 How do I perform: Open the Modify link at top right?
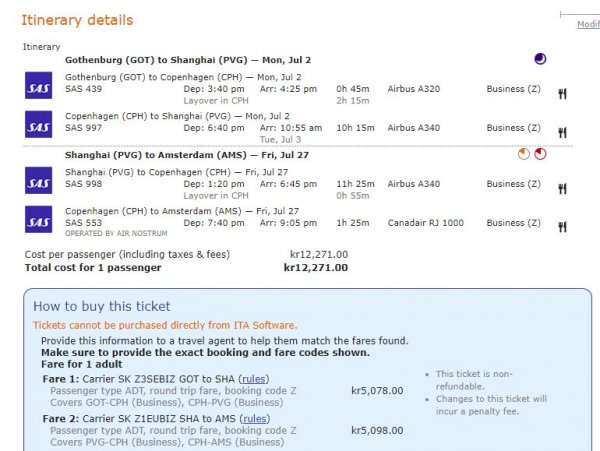coord(588,24)
